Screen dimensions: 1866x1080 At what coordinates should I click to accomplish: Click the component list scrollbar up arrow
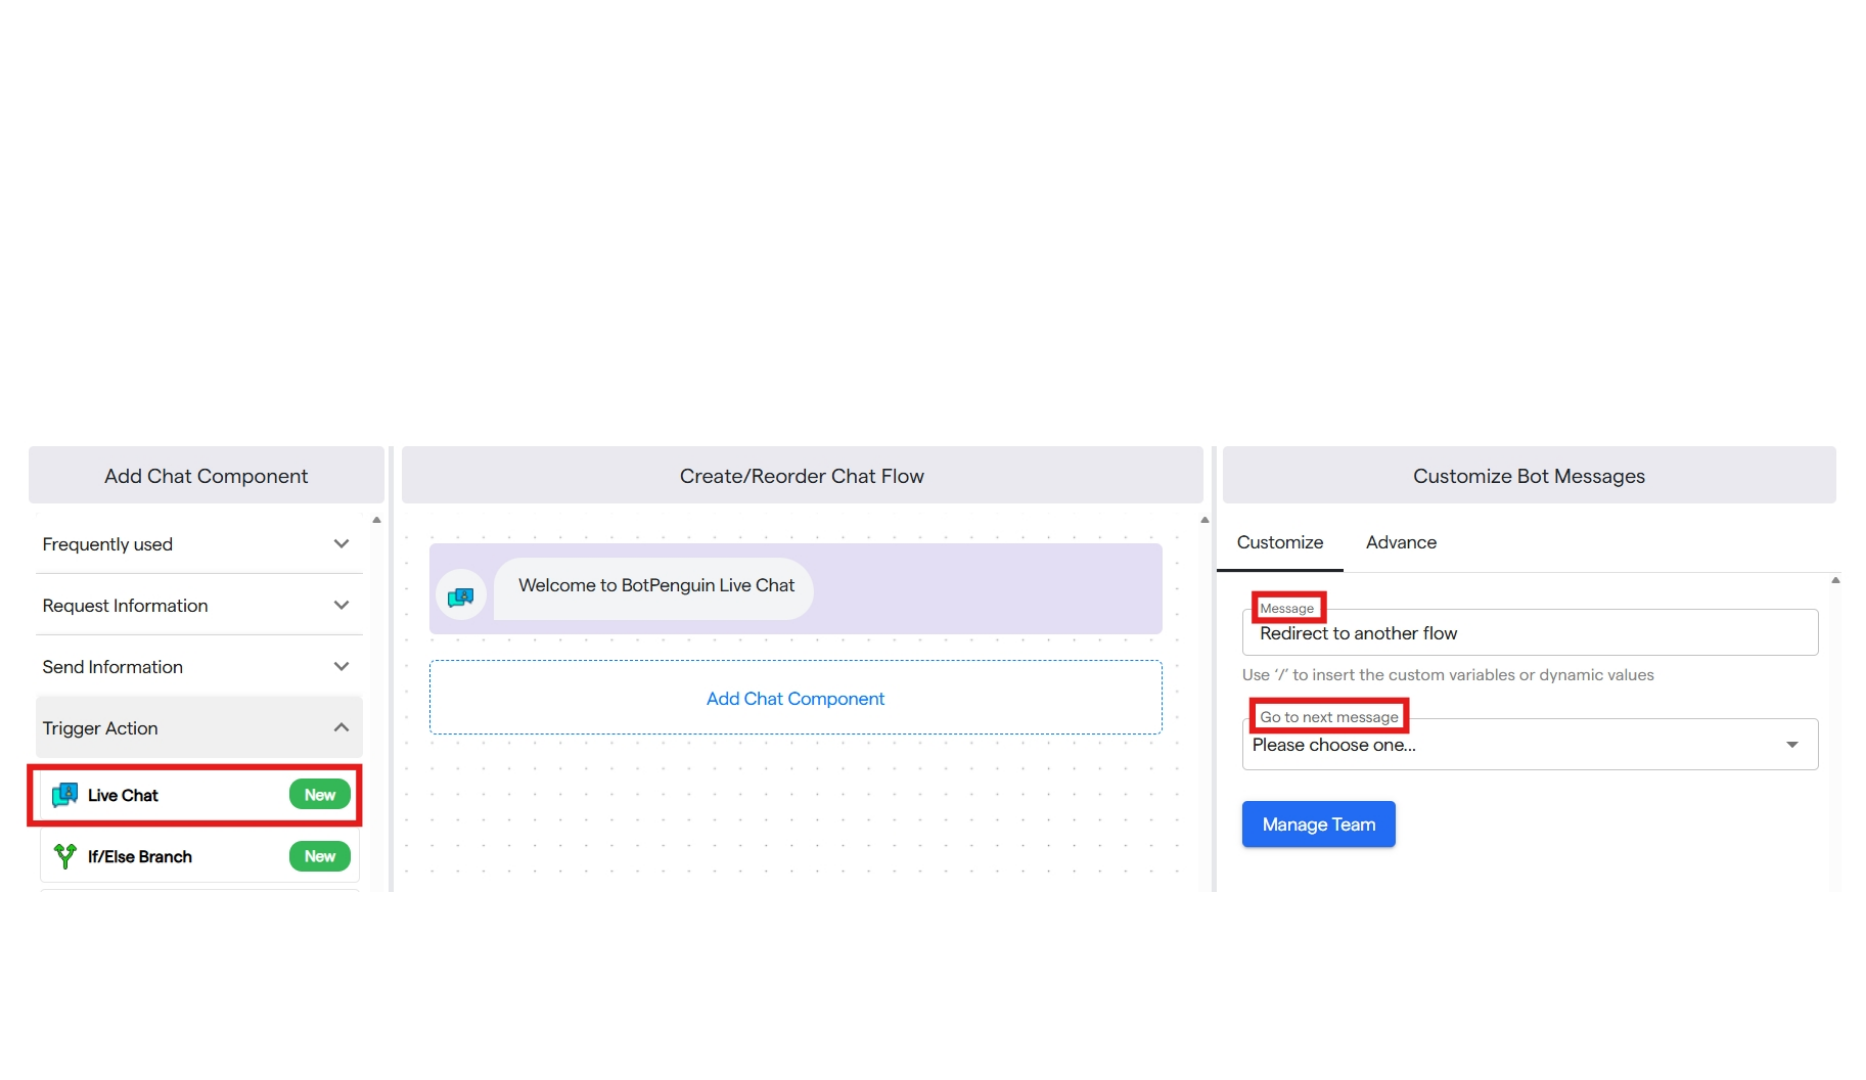coord(377,520)
